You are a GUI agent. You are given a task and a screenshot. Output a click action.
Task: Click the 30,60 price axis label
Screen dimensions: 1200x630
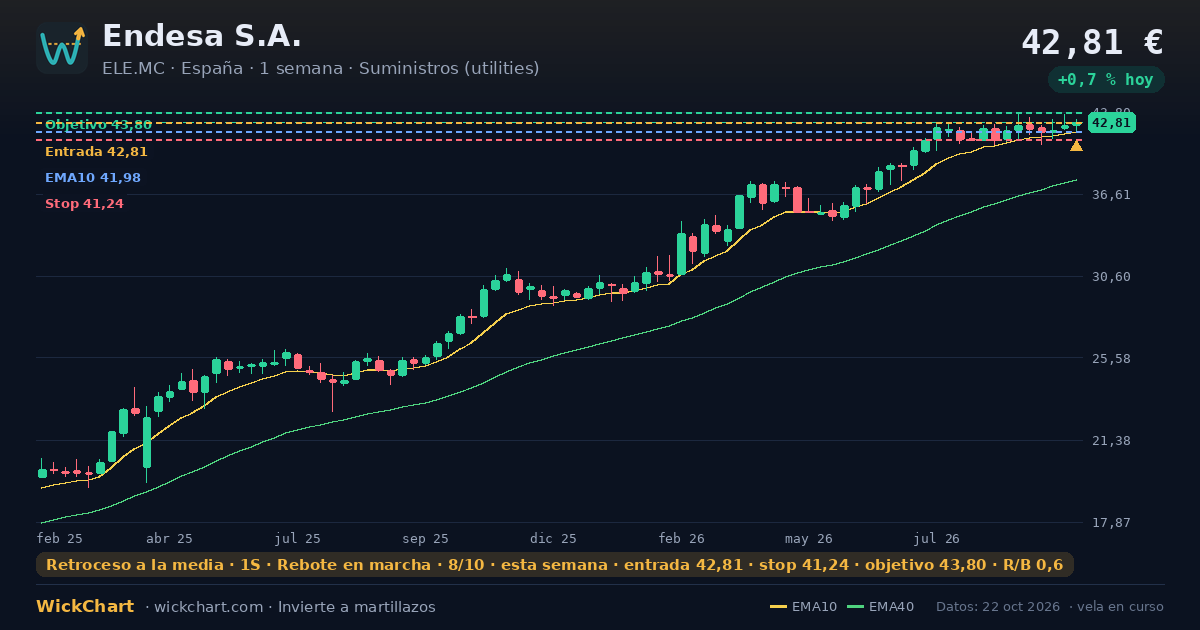(1111, 277)
